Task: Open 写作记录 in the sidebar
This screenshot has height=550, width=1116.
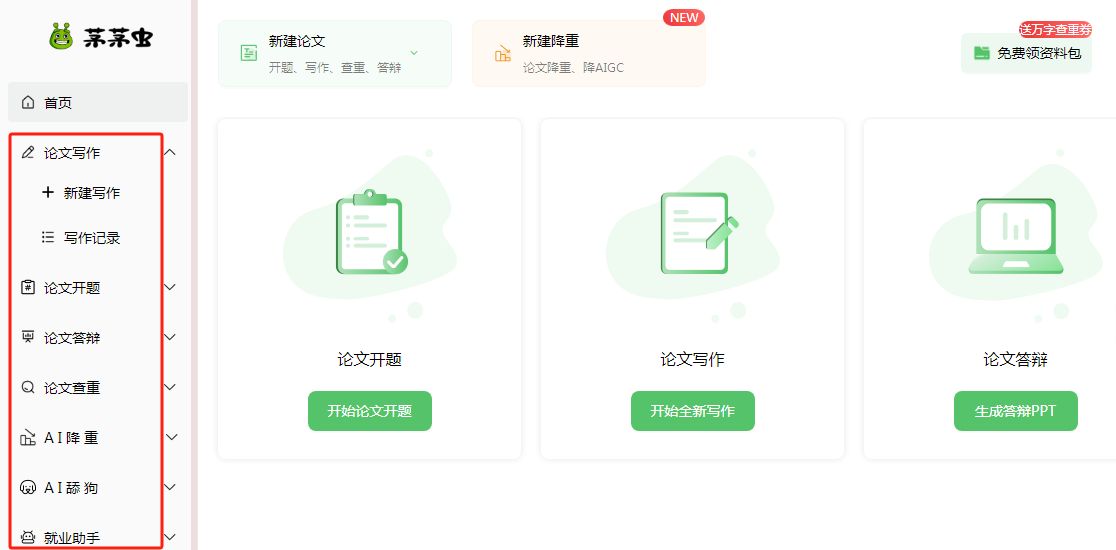Action: [x=92, y=238]
